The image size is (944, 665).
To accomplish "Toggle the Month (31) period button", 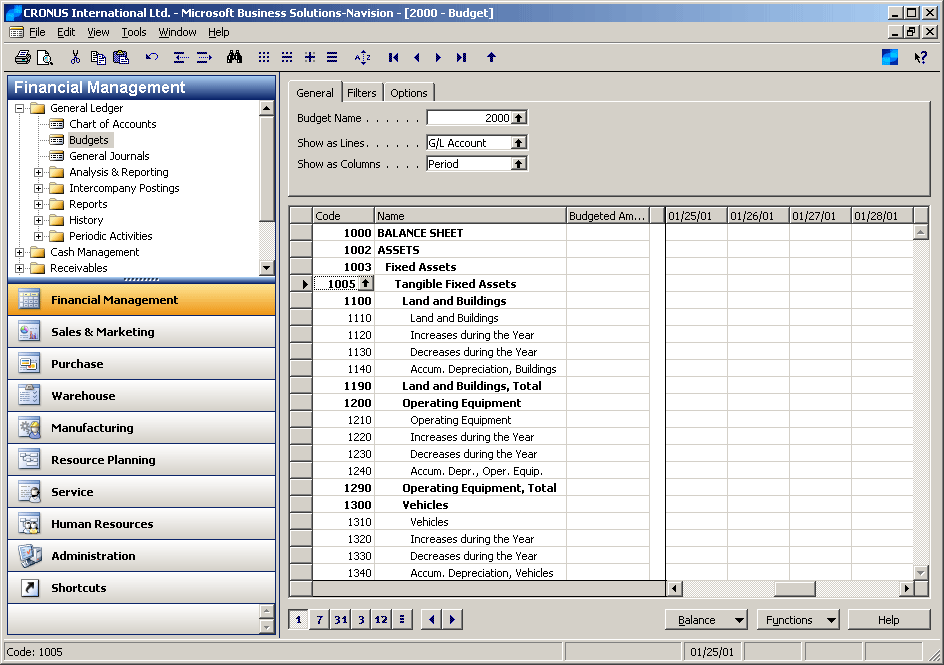I will [340, 620].
